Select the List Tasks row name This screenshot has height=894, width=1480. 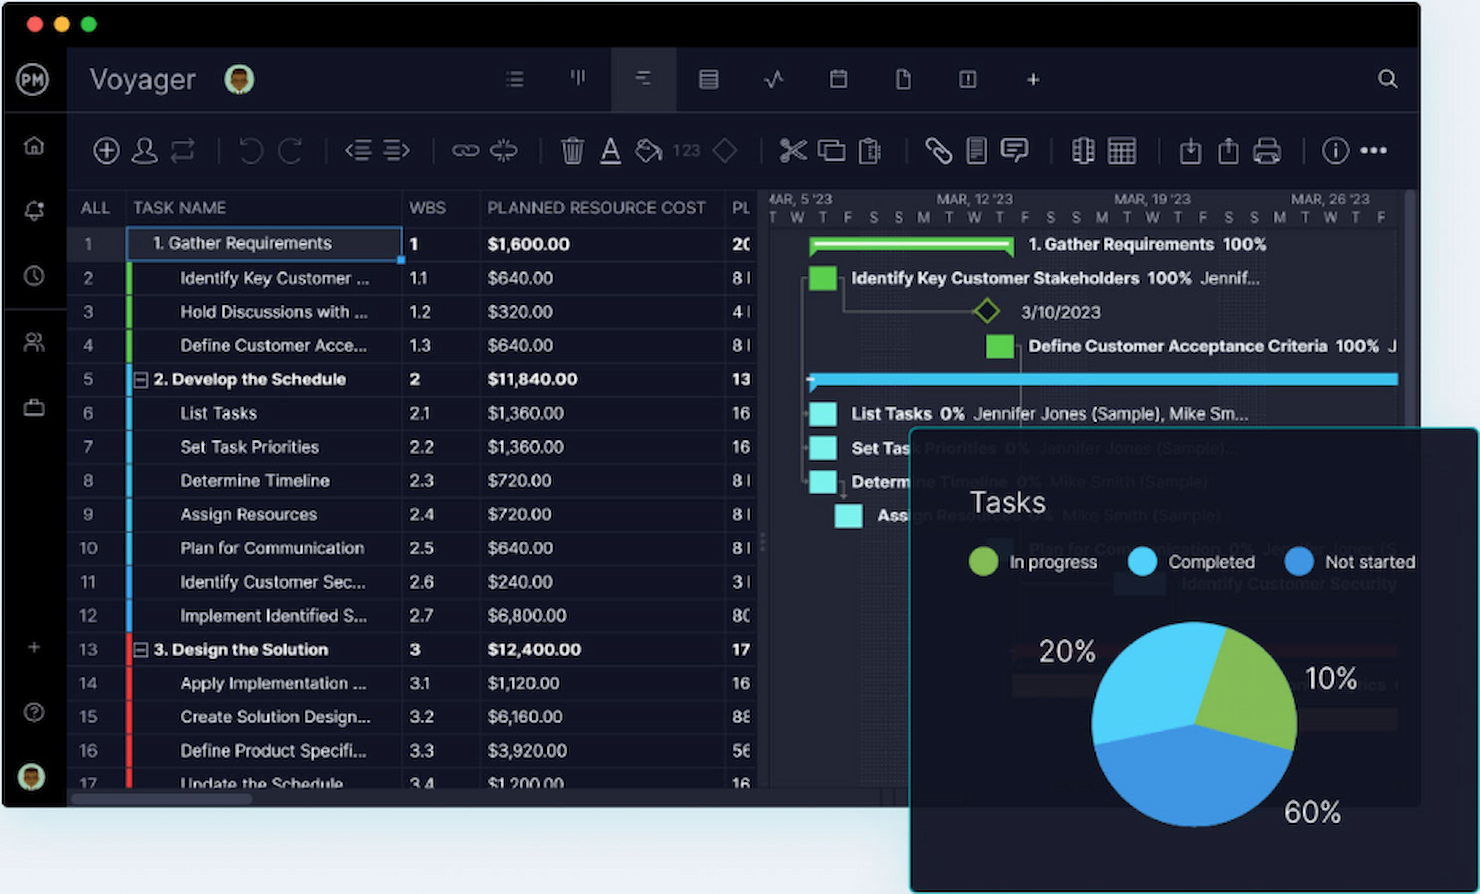point(218,413)
